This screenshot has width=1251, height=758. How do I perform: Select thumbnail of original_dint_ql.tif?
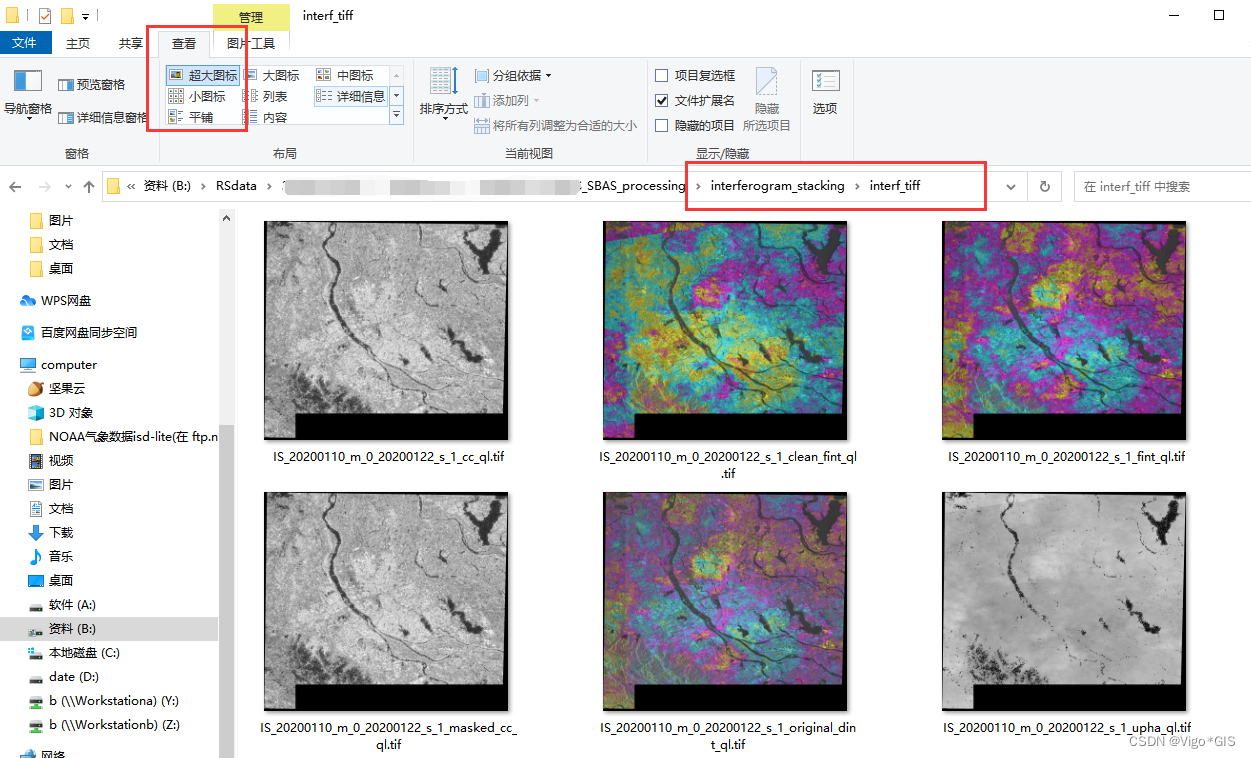click(x=725, y=601)
